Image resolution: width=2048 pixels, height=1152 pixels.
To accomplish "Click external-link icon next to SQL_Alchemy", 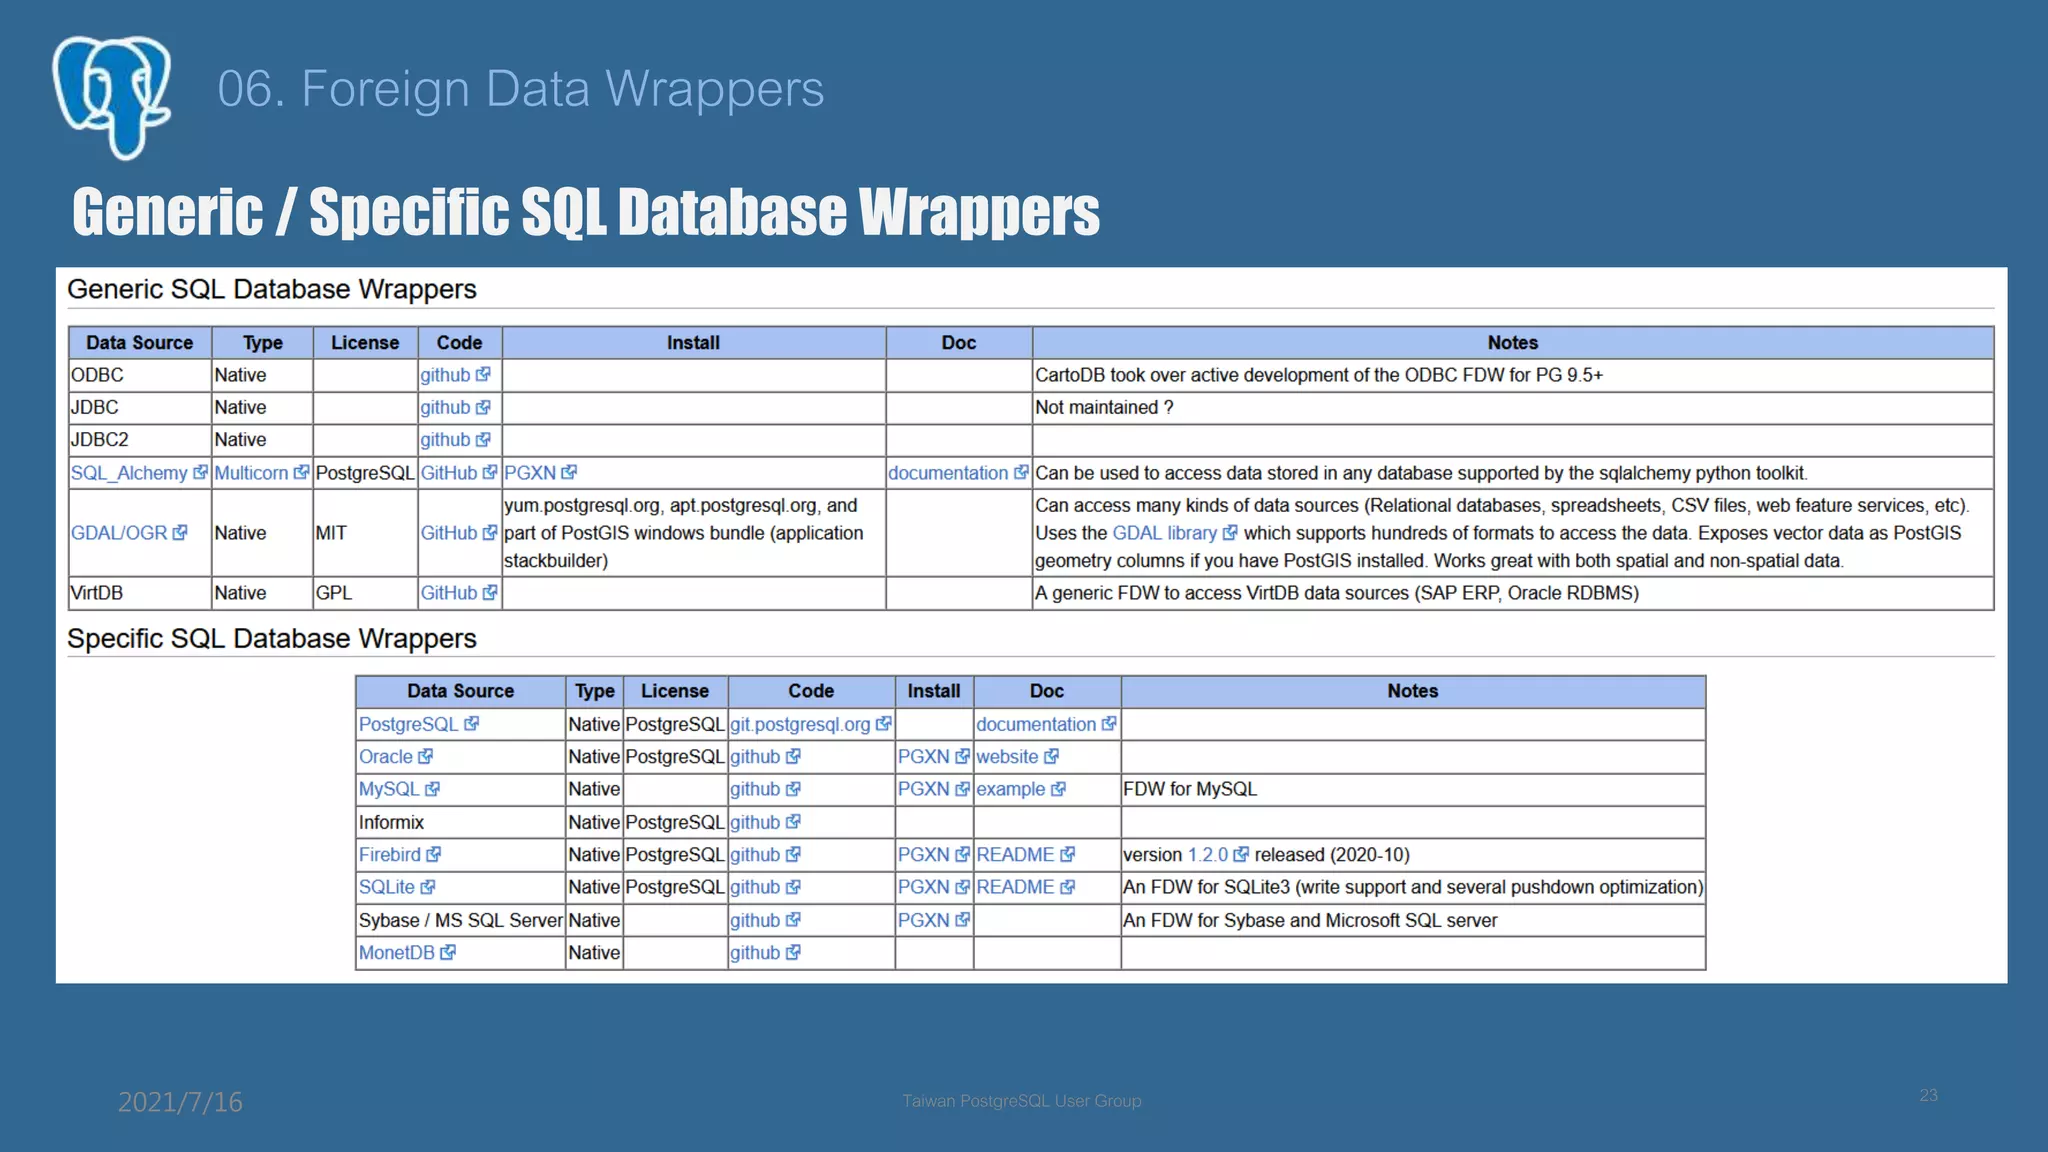I will [x=200, y=472].
